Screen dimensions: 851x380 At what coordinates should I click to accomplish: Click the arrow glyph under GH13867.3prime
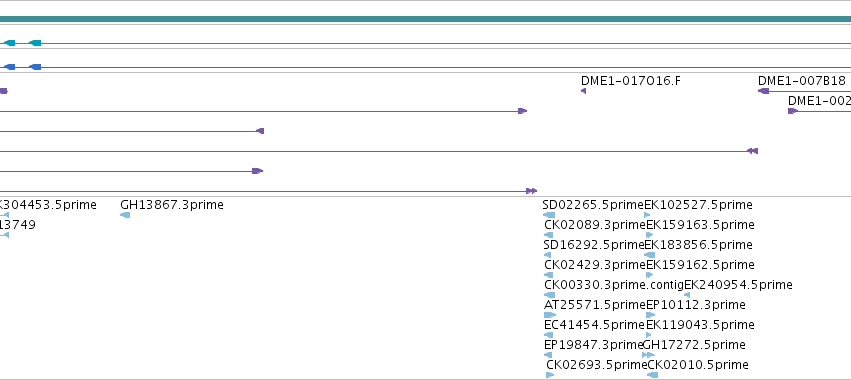point(125,215)
